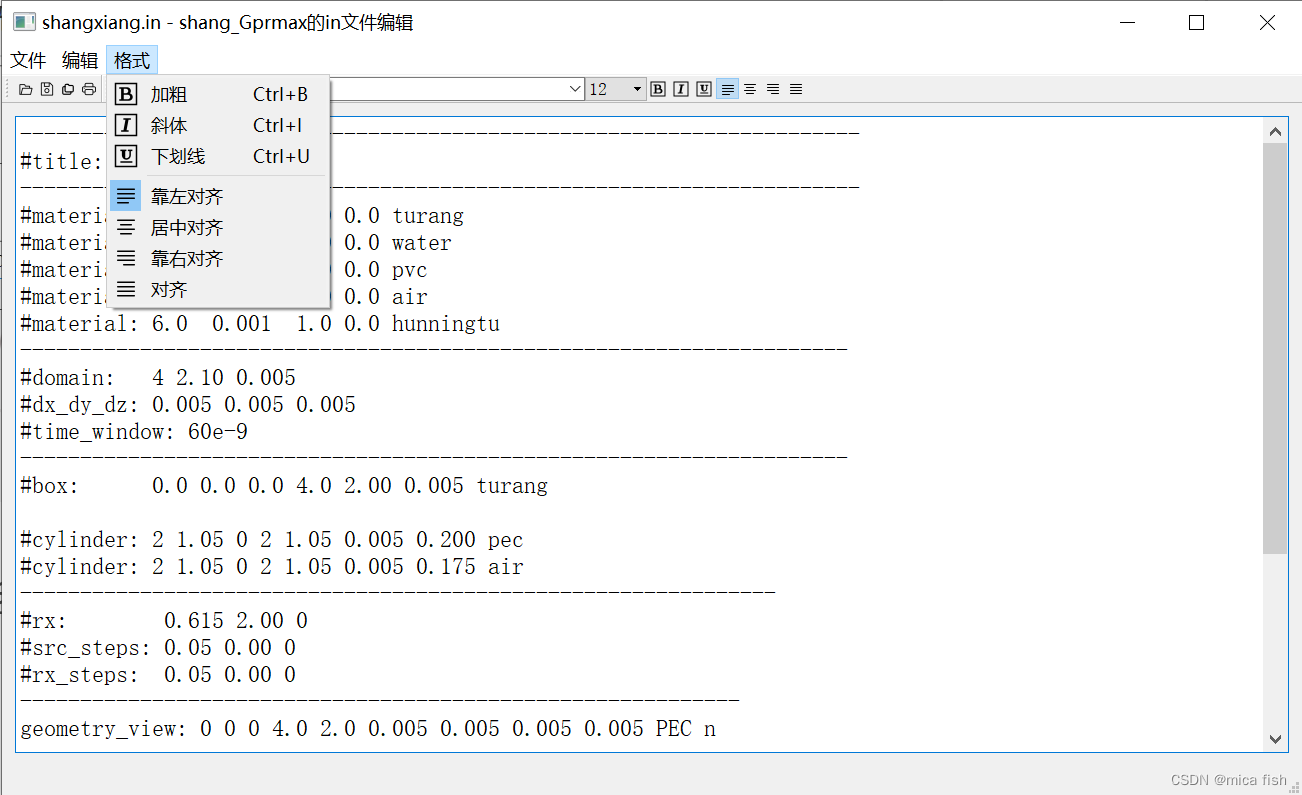Click the '#box:' line

click(284, 485)
